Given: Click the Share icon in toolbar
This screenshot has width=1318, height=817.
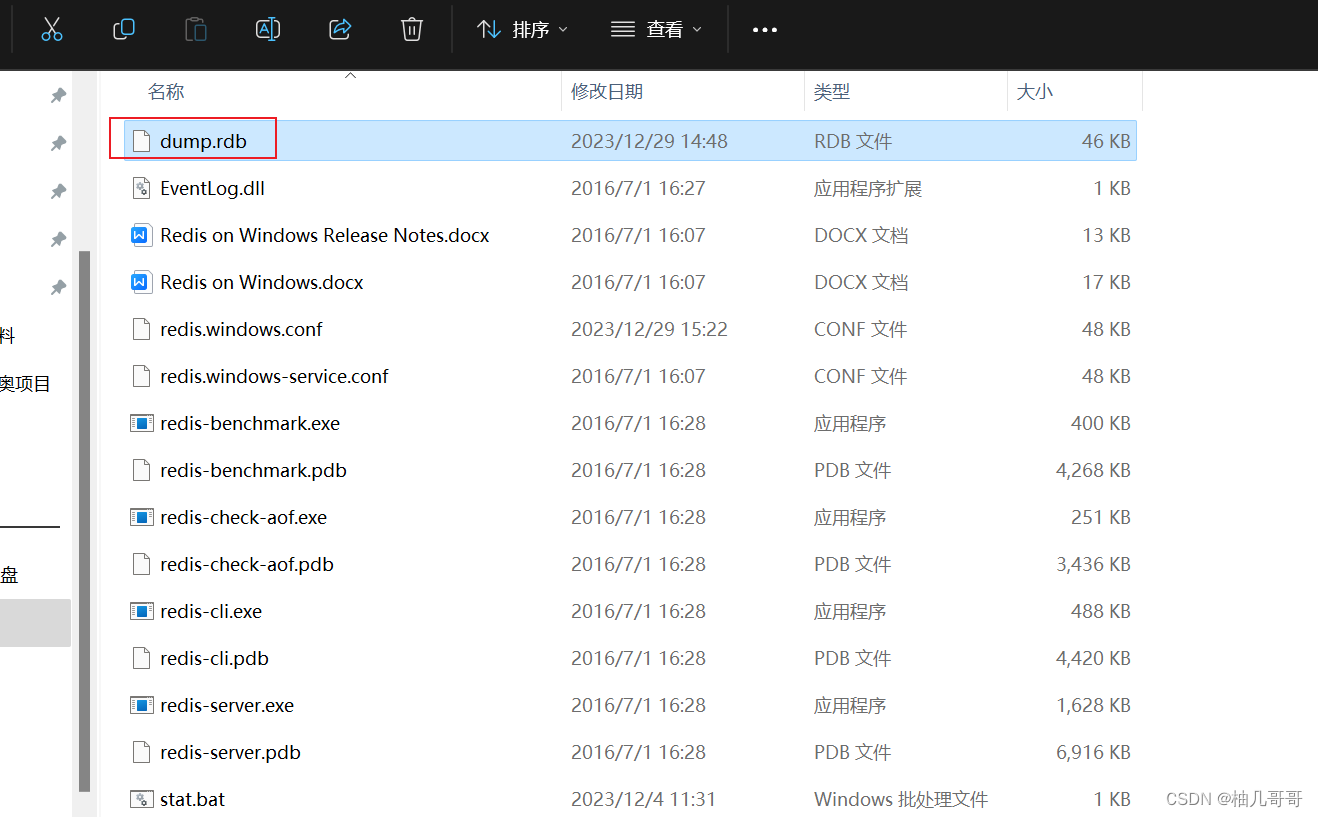Looking at the screenshot, I should (340, 30).
